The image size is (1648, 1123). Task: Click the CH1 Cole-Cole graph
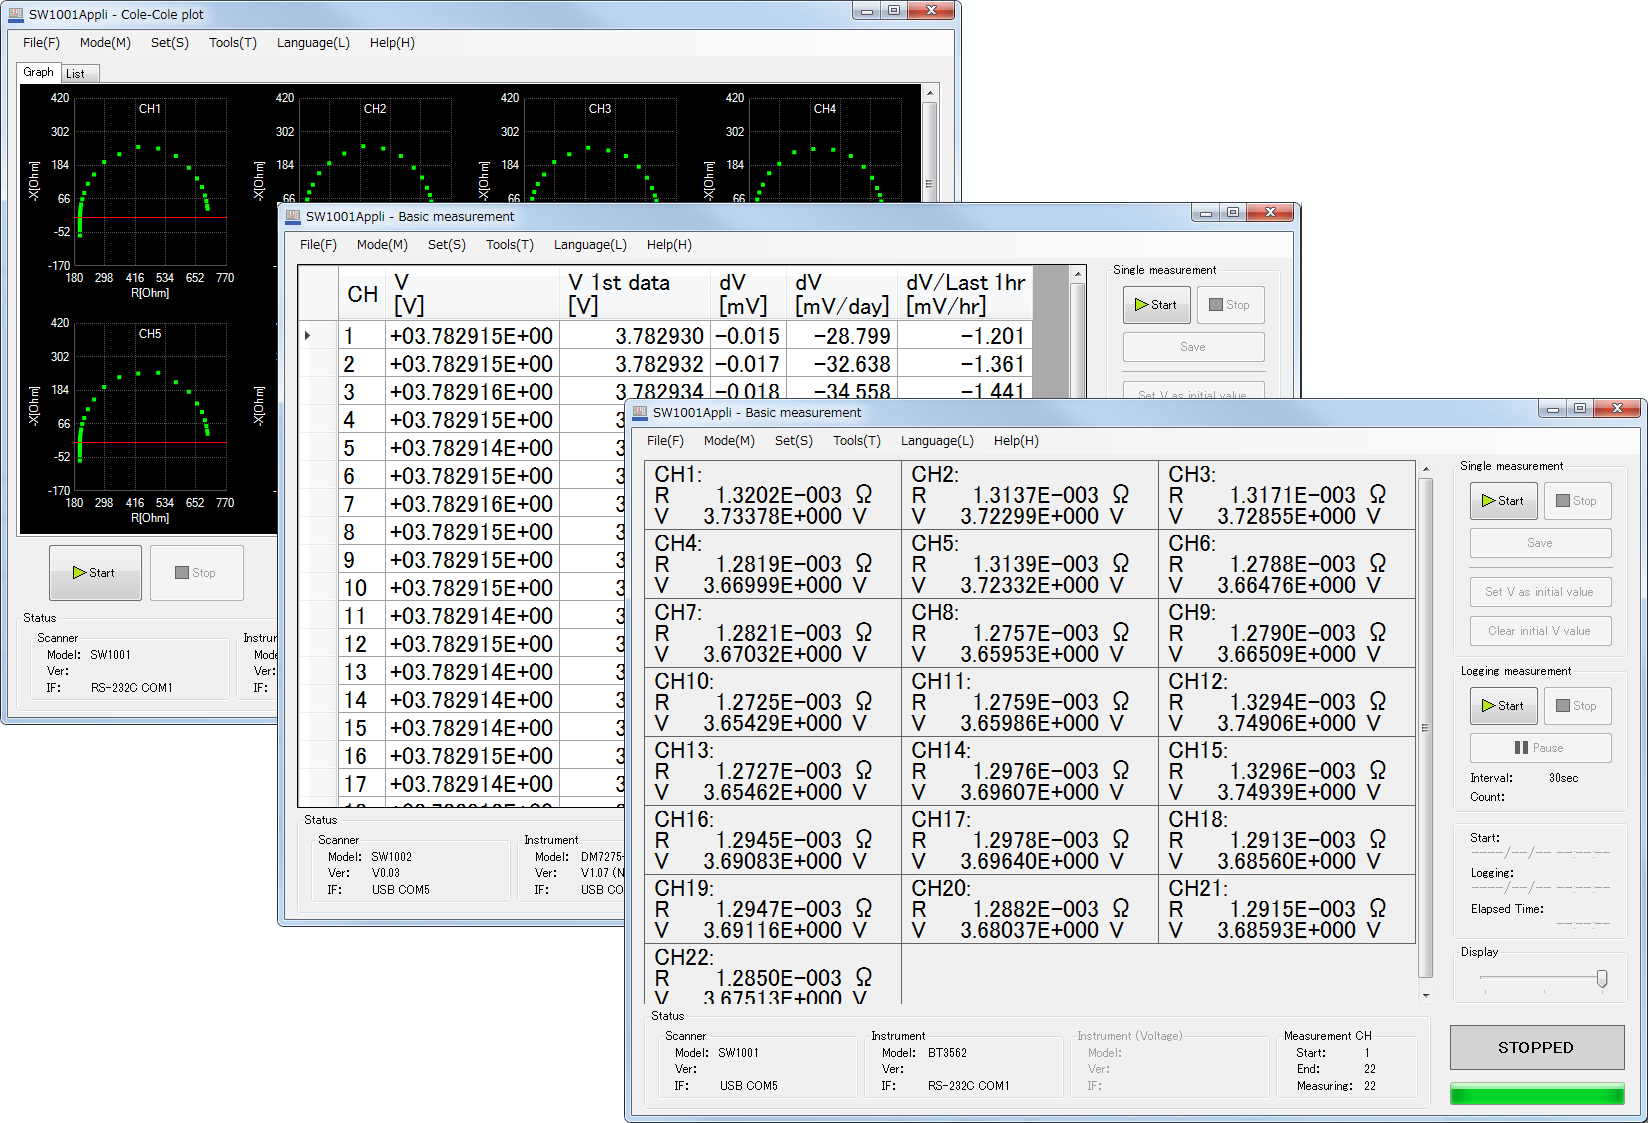(150, 182)
